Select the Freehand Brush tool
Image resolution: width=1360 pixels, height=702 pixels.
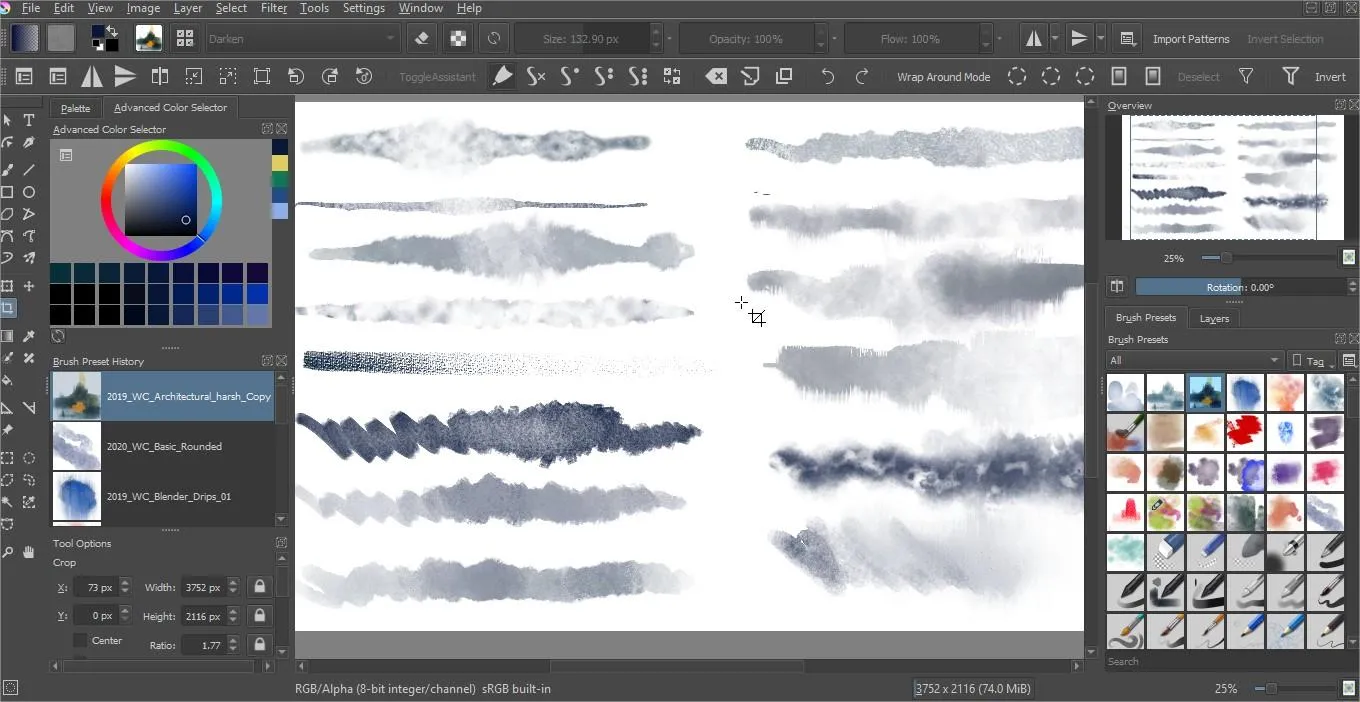point(7,169)
